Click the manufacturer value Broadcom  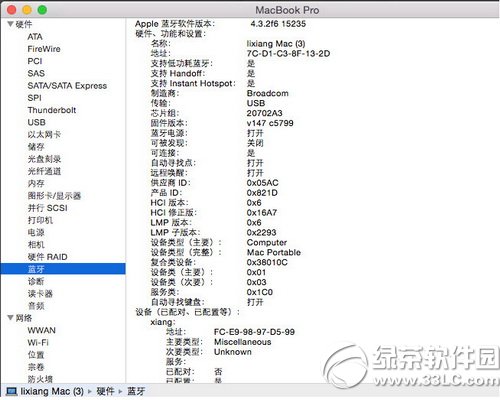(x=268, y=93)
